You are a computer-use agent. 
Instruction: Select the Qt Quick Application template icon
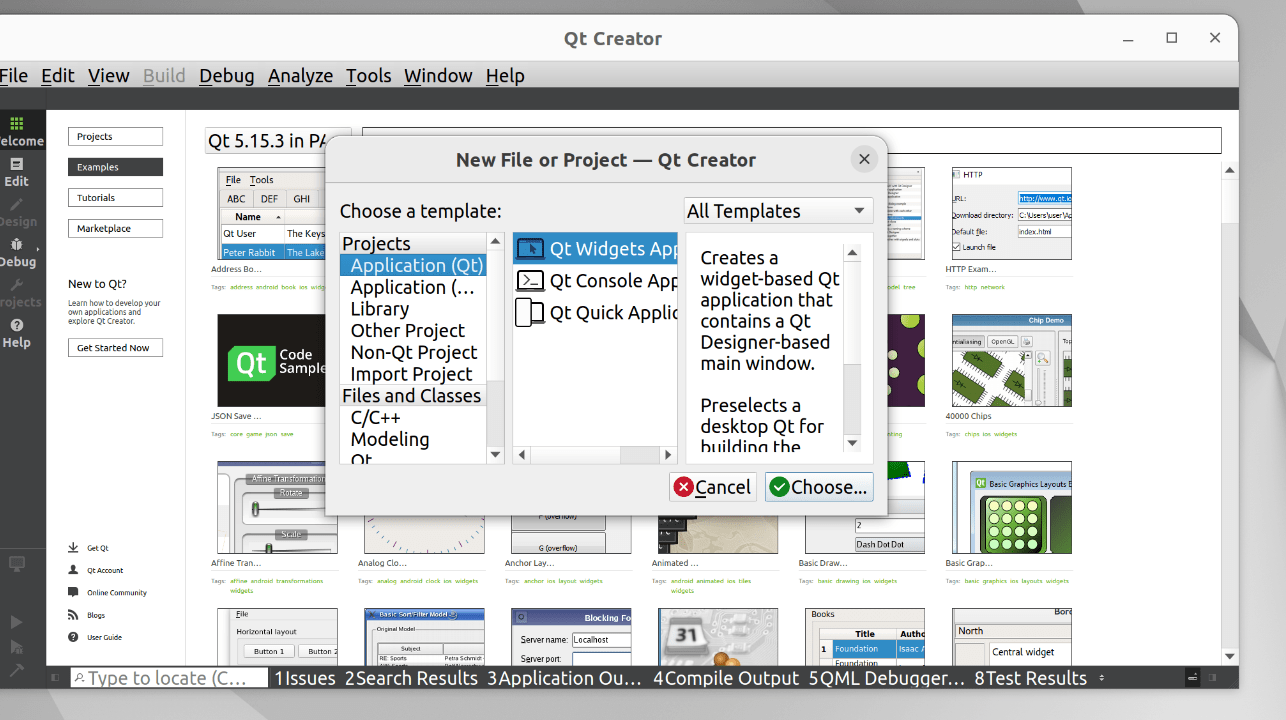531,313
